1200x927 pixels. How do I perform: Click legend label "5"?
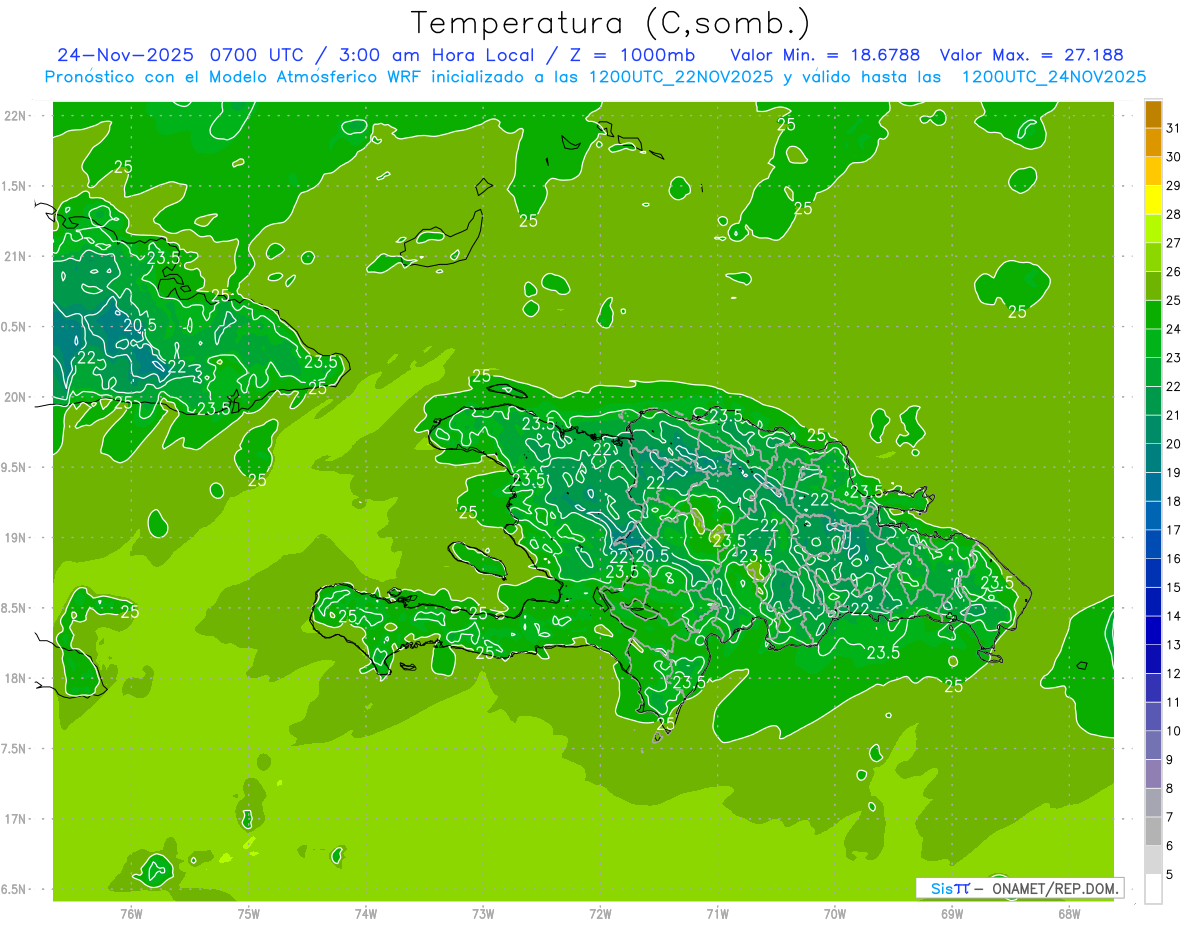coord(1169,875)
